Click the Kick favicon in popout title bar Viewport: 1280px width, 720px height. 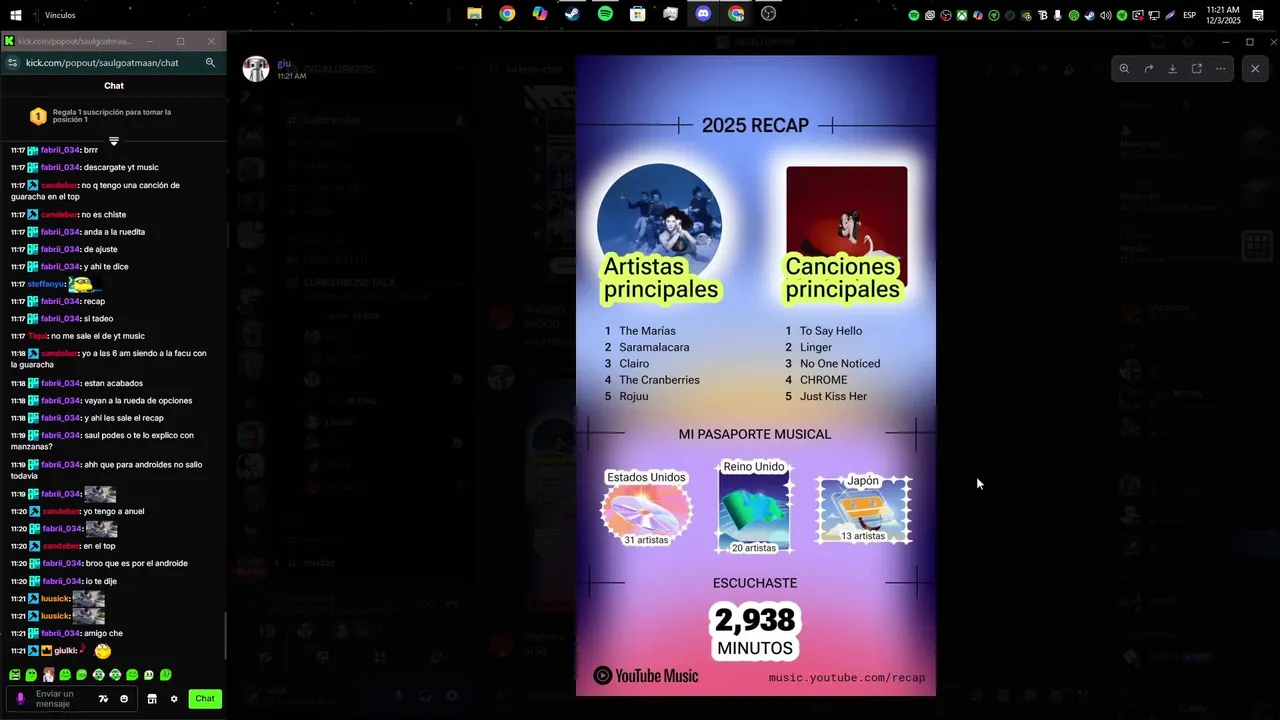point(9,41)
